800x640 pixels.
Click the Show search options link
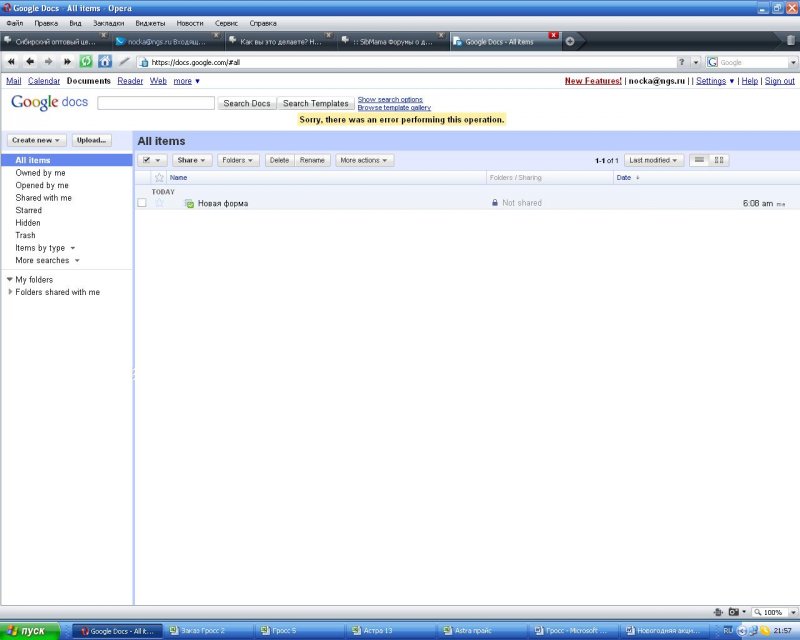390,100
